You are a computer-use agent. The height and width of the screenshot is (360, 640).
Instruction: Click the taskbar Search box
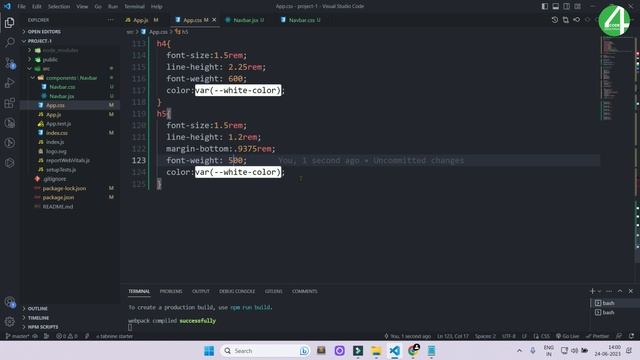[x=265, y=351]
